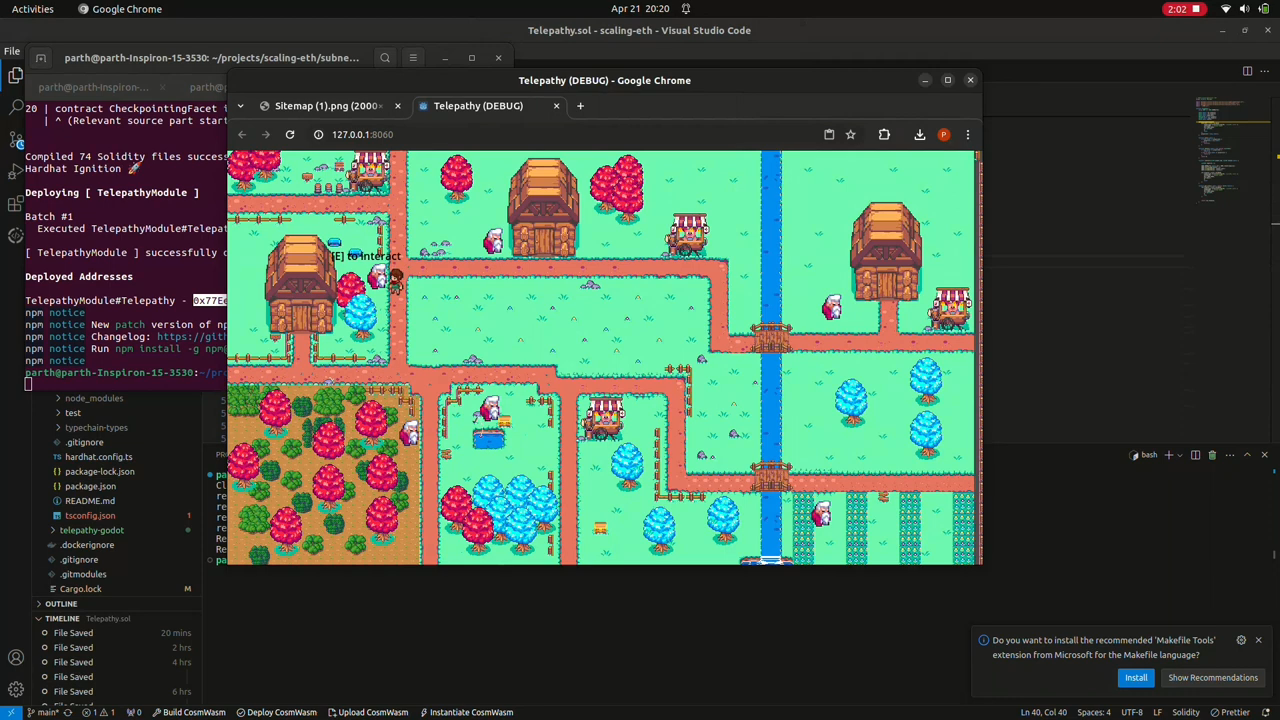Image resolution: width=1280 pixels, height=720 pixels.
Task: Open File menu in VS Code
Action: tap(12, 51)
